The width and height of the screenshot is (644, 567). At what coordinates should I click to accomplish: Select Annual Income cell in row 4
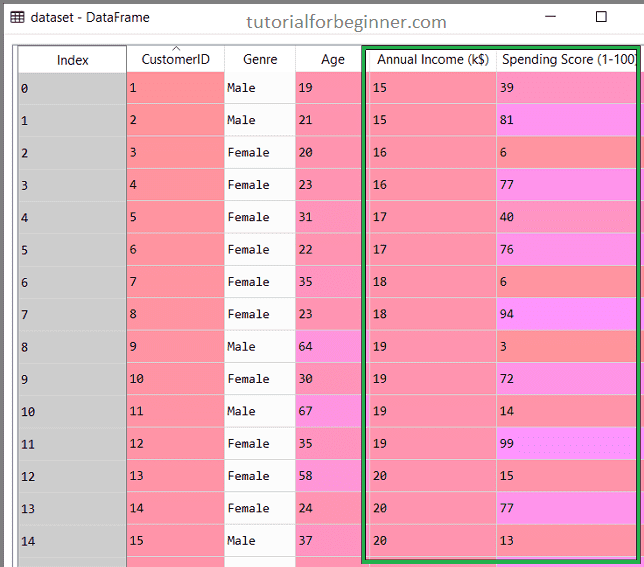[433, 217]
